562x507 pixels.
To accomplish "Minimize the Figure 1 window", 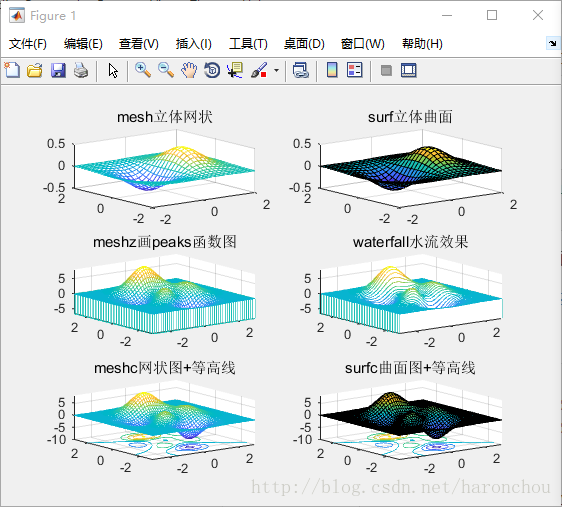I will (x=447, y=15).
